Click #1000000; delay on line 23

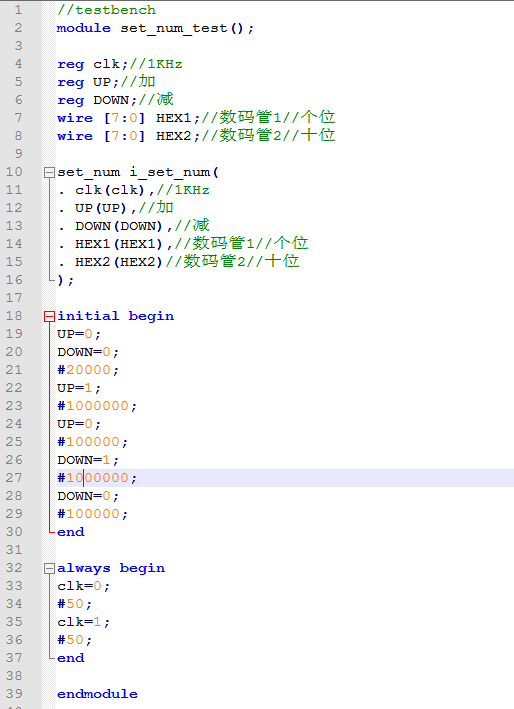97,406
